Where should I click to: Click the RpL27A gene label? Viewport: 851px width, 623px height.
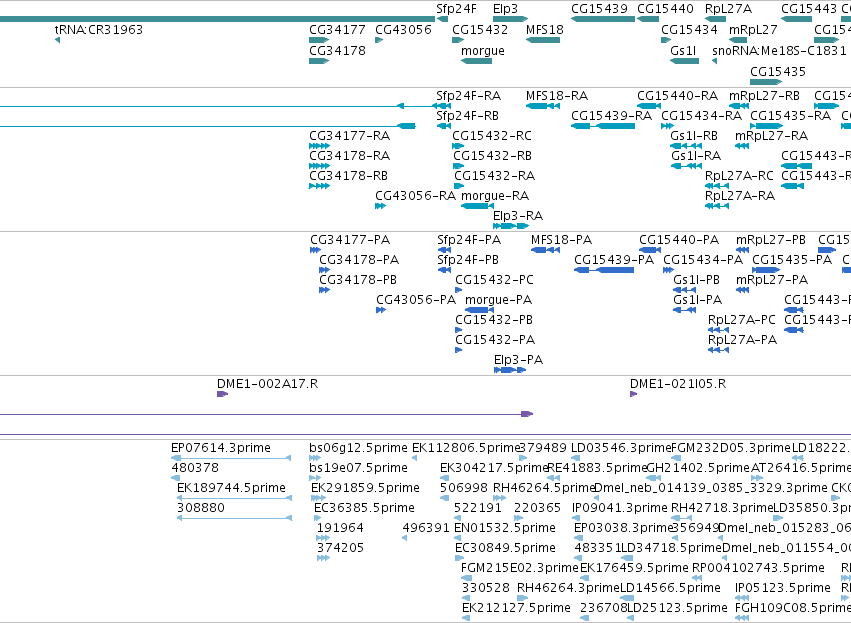point(728,9)
